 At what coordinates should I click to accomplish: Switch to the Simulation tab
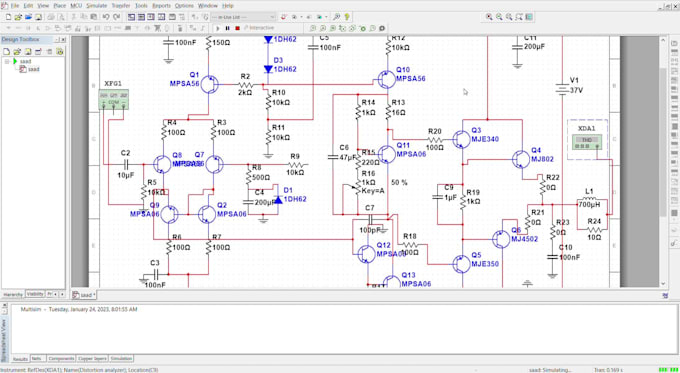[x=121, y=359]
